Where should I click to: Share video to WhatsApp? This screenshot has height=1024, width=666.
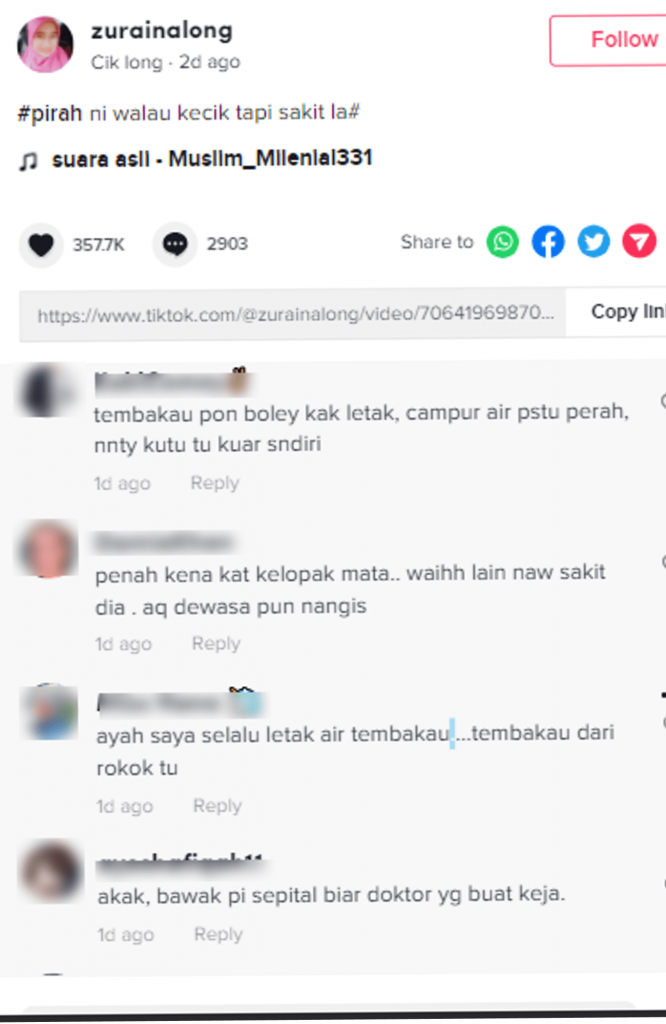point(502,242)
